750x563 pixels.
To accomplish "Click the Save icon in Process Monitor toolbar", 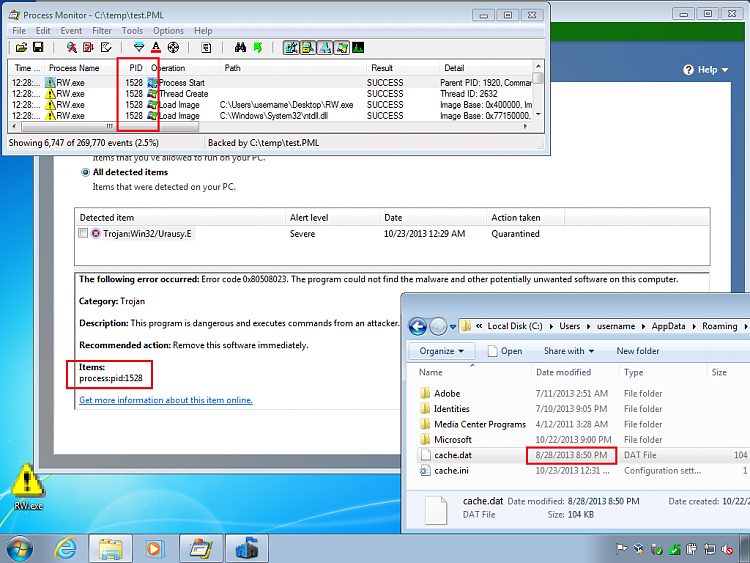I will (x=38, y=47).
